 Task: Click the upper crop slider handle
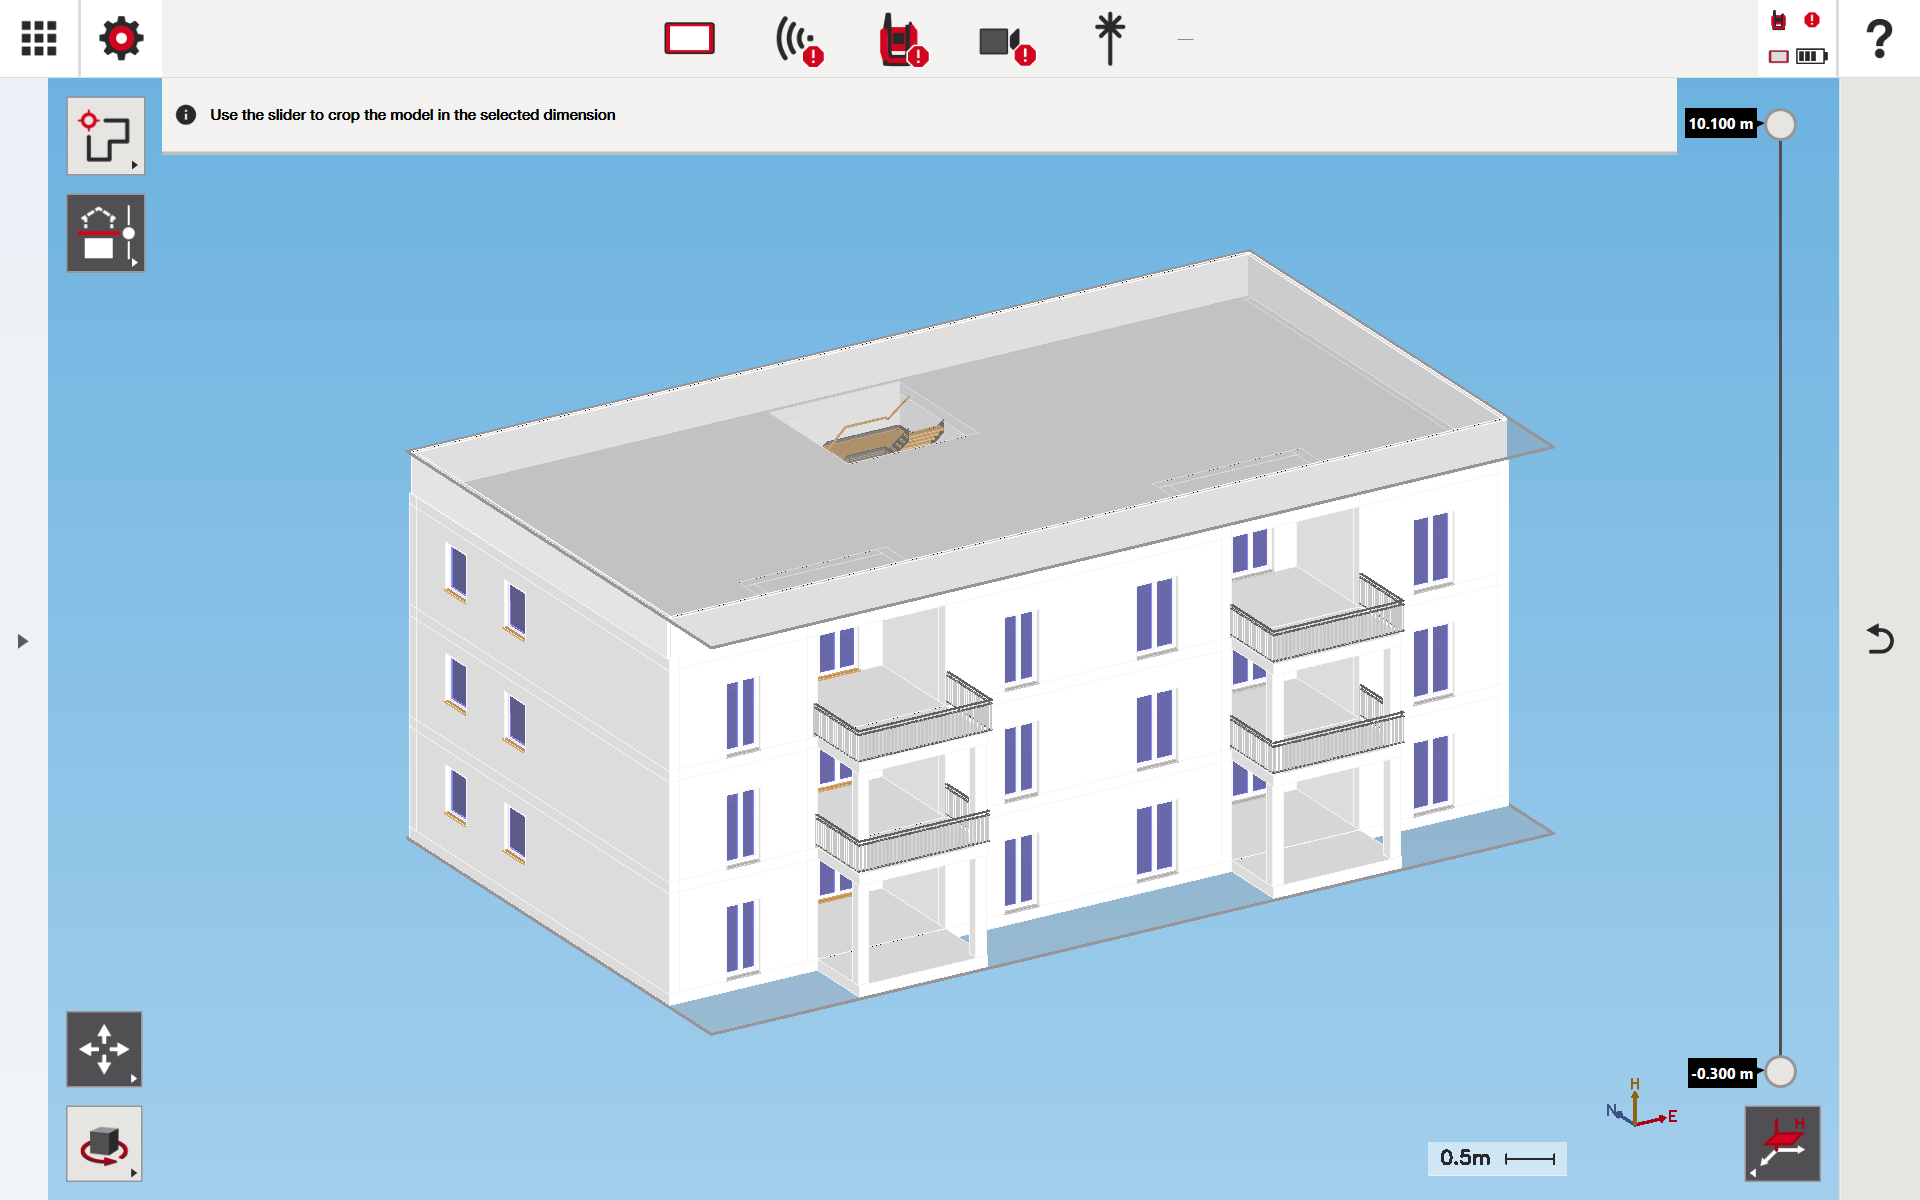(x=1780, y=125)
